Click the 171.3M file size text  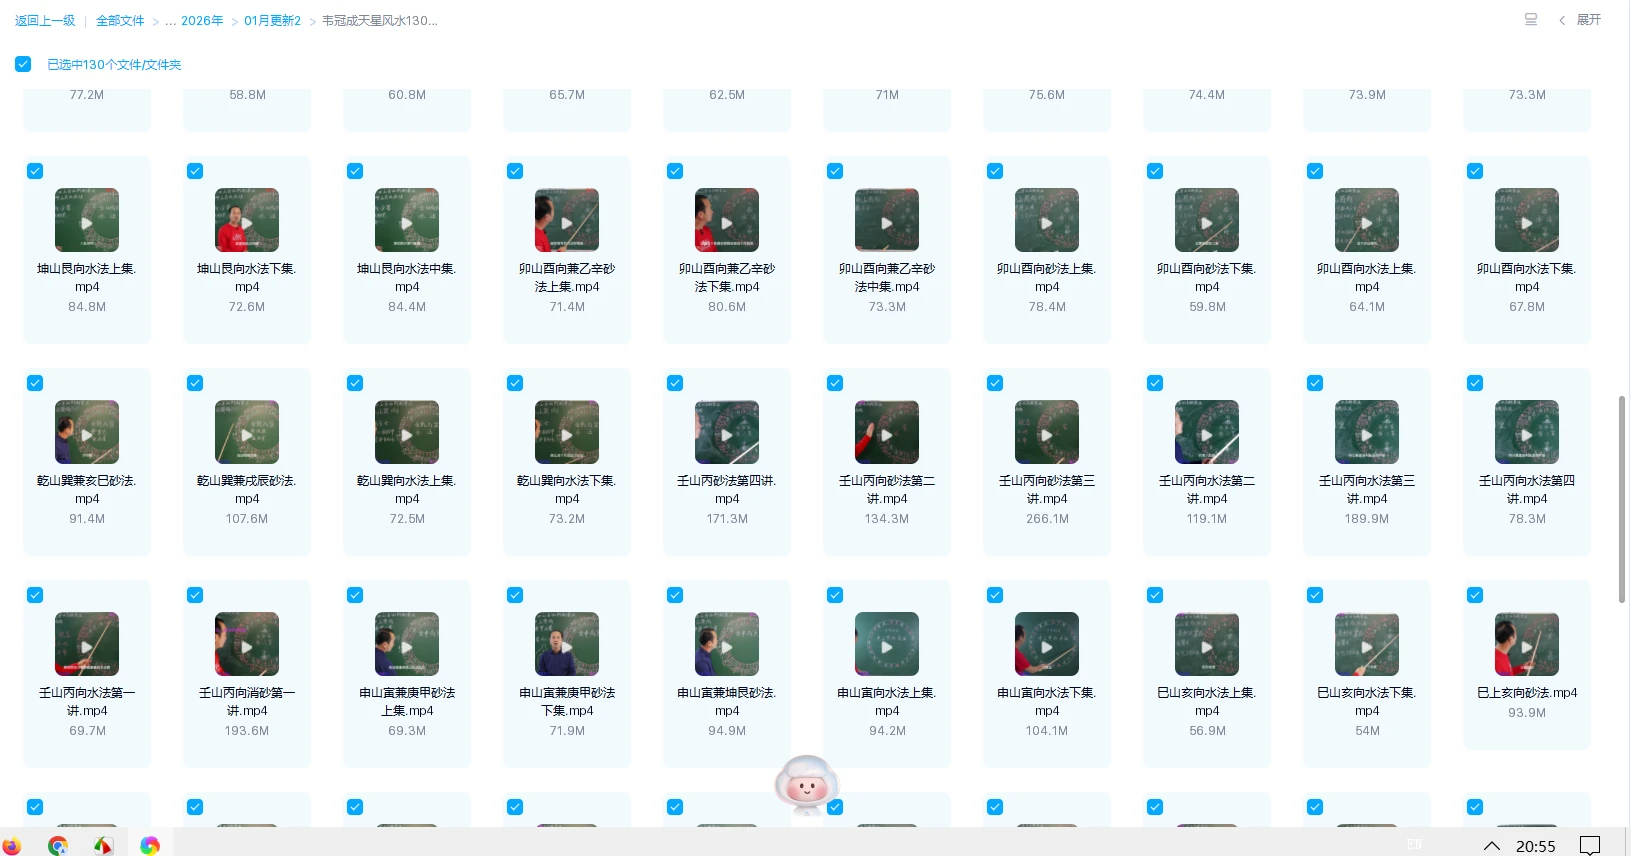[727, 519]
